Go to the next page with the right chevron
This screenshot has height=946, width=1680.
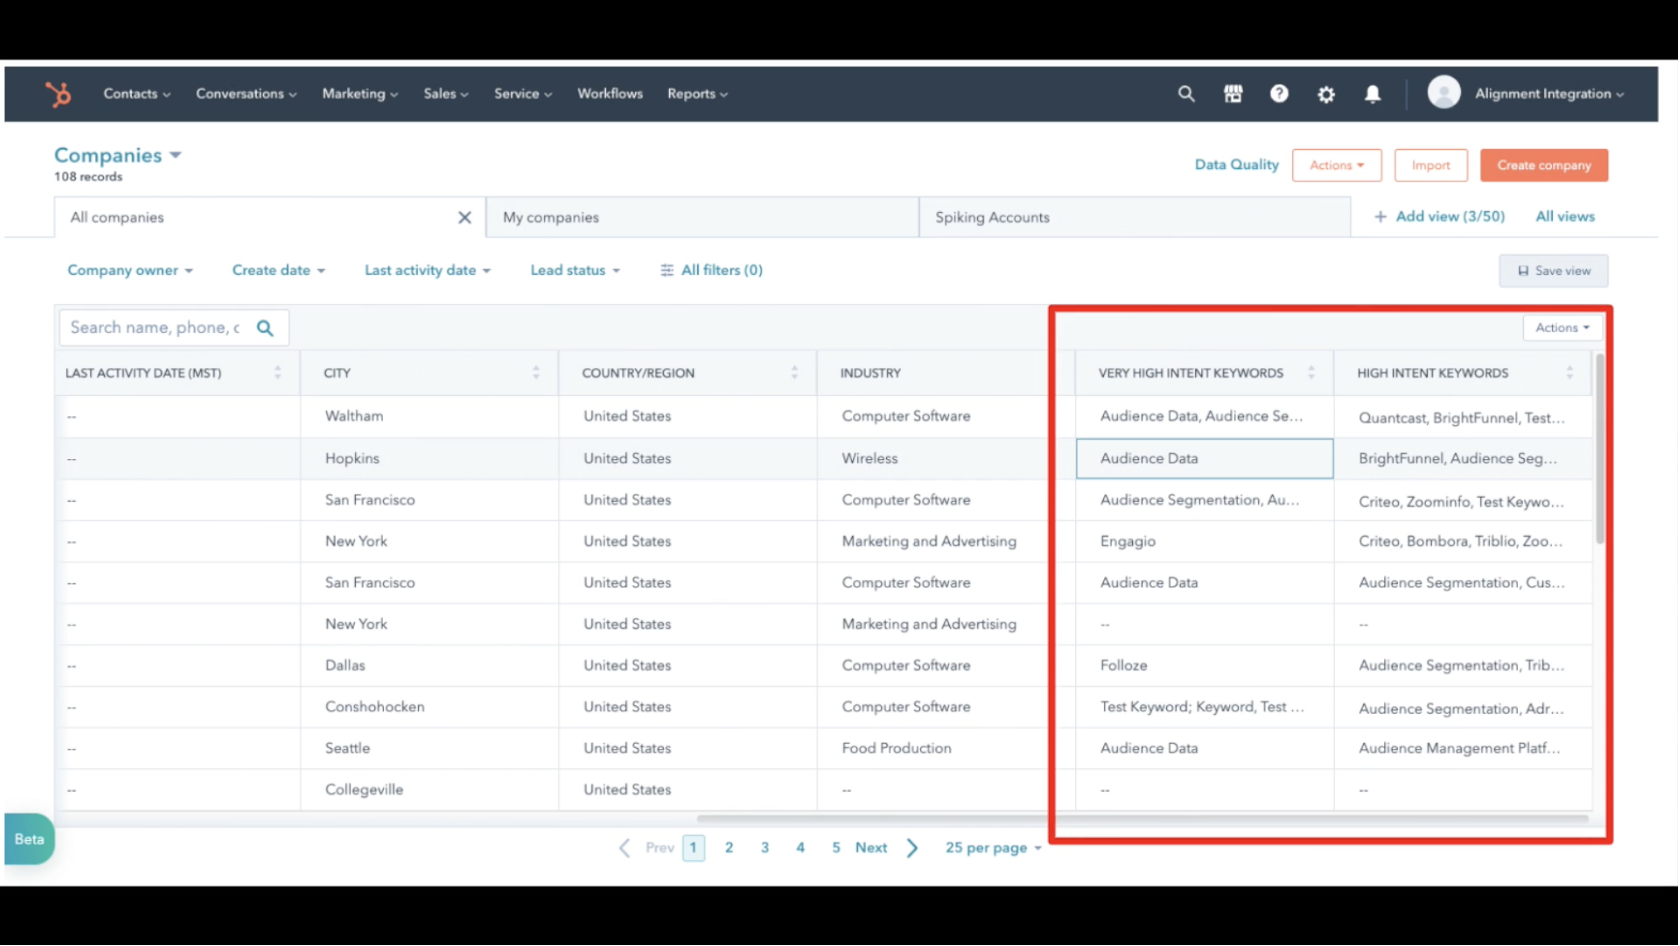[913, 849]
